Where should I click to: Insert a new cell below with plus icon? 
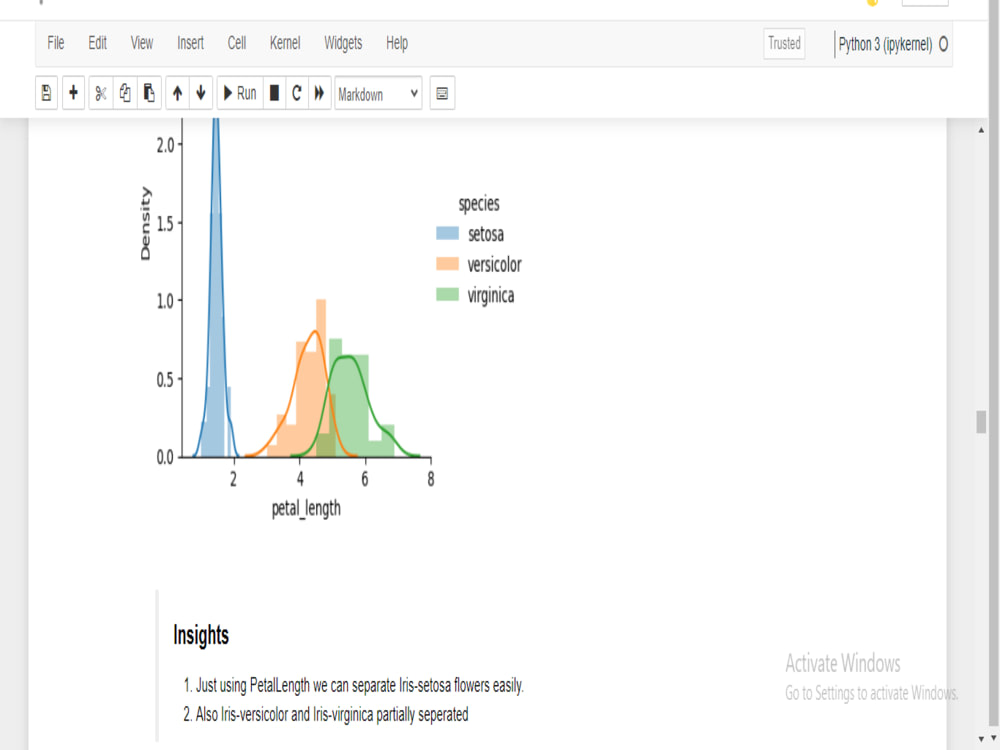[72, 92]
